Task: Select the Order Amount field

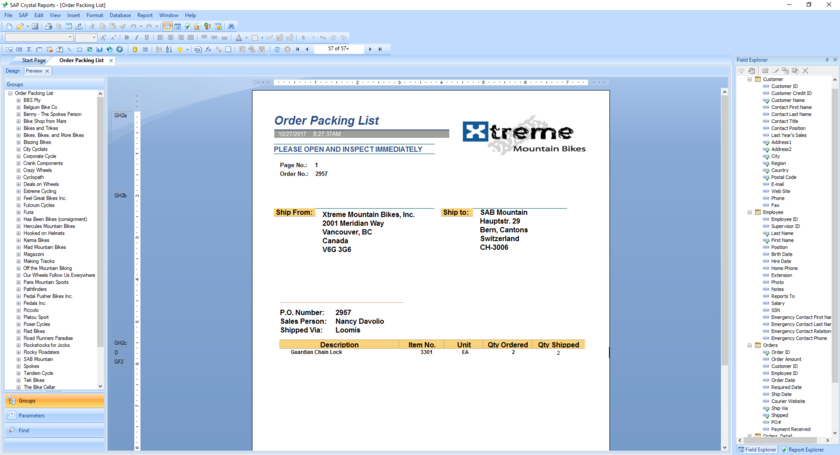Action: point(786,359)
